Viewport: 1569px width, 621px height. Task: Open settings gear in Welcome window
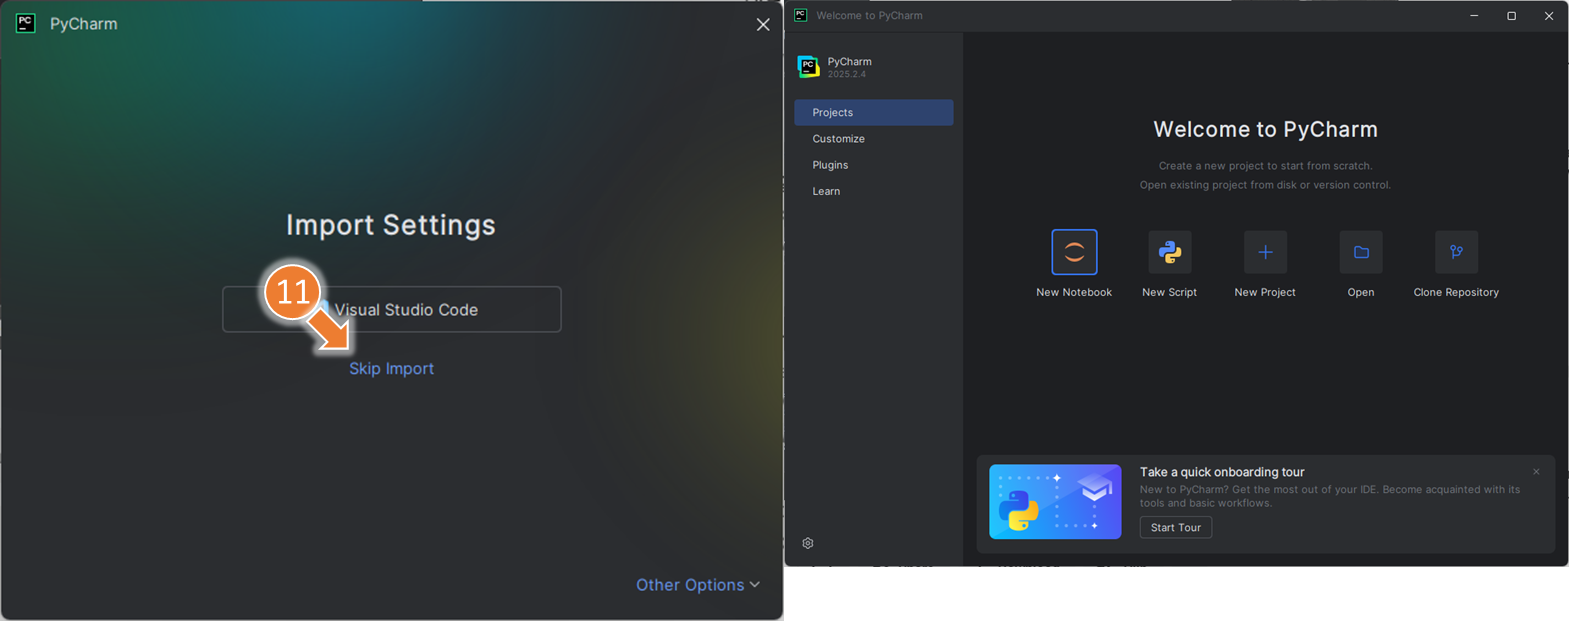coord(808,543)
